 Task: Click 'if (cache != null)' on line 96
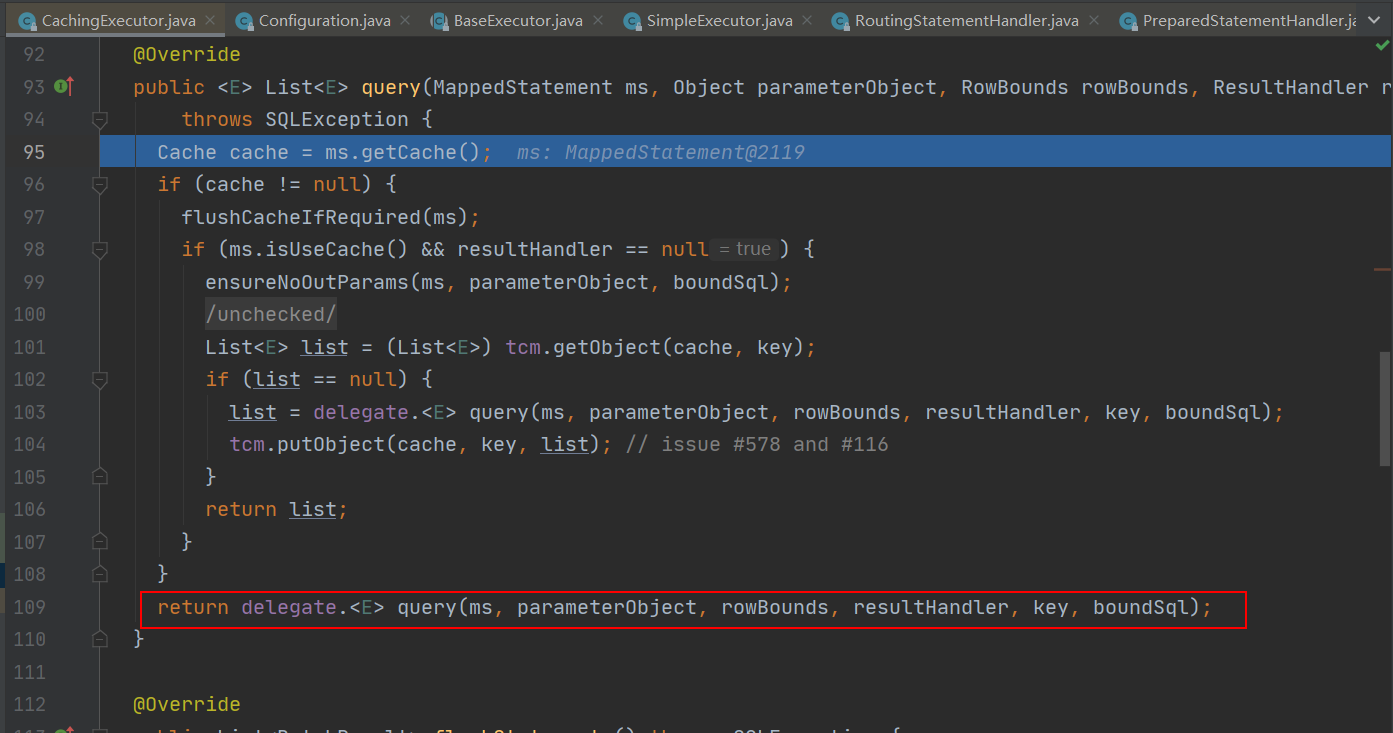tap(265, 184)
